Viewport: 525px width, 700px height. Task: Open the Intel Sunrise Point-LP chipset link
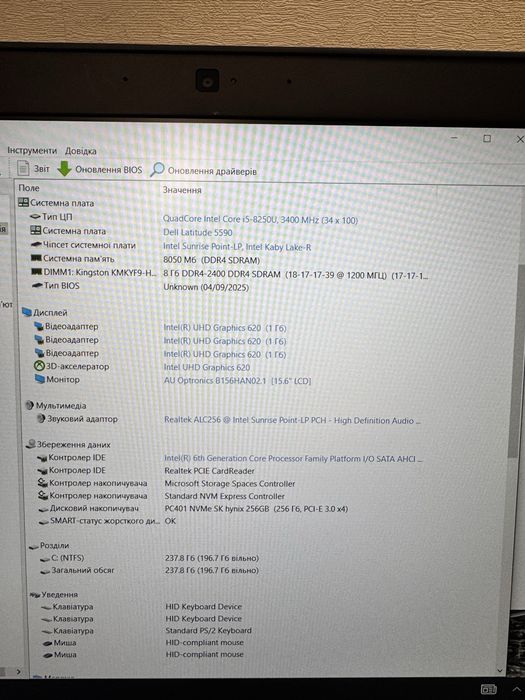[x=237, y=247]
